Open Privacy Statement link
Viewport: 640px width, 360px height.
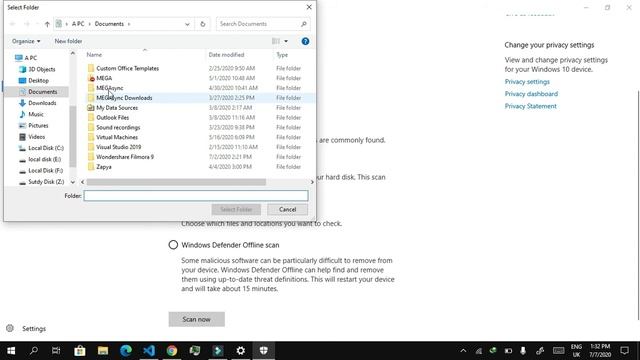tap(530, 106)
